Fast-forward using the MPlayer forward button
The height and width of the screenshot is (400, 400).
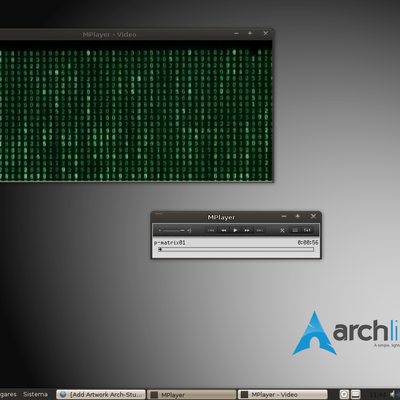[x=247, y=230]
